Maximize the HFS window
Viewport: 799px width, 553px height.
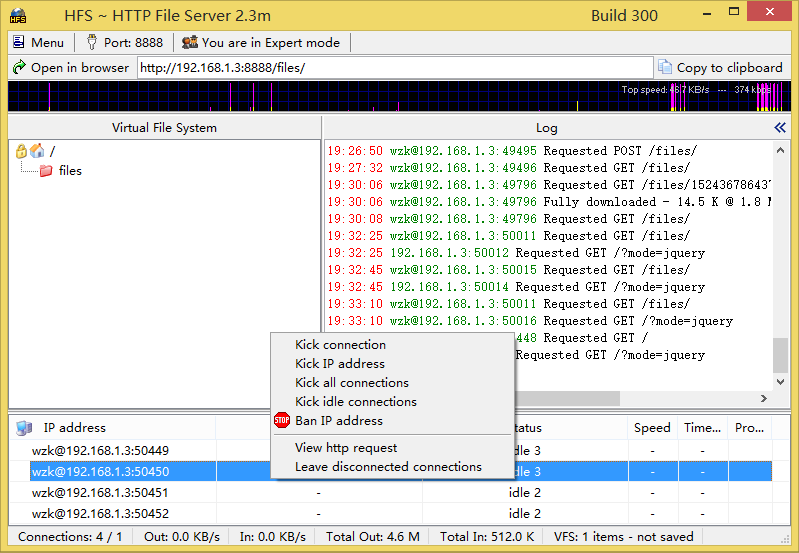pos(734,12)
